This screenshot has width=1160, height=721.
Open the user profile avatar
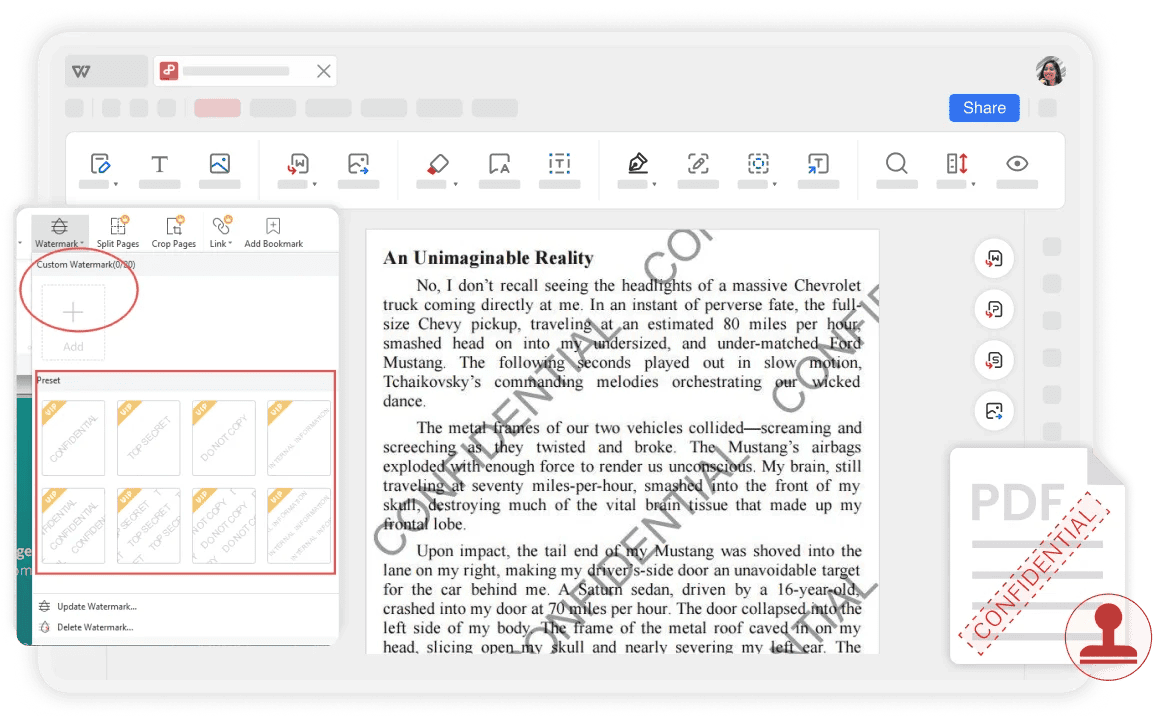click(1051, 71)
